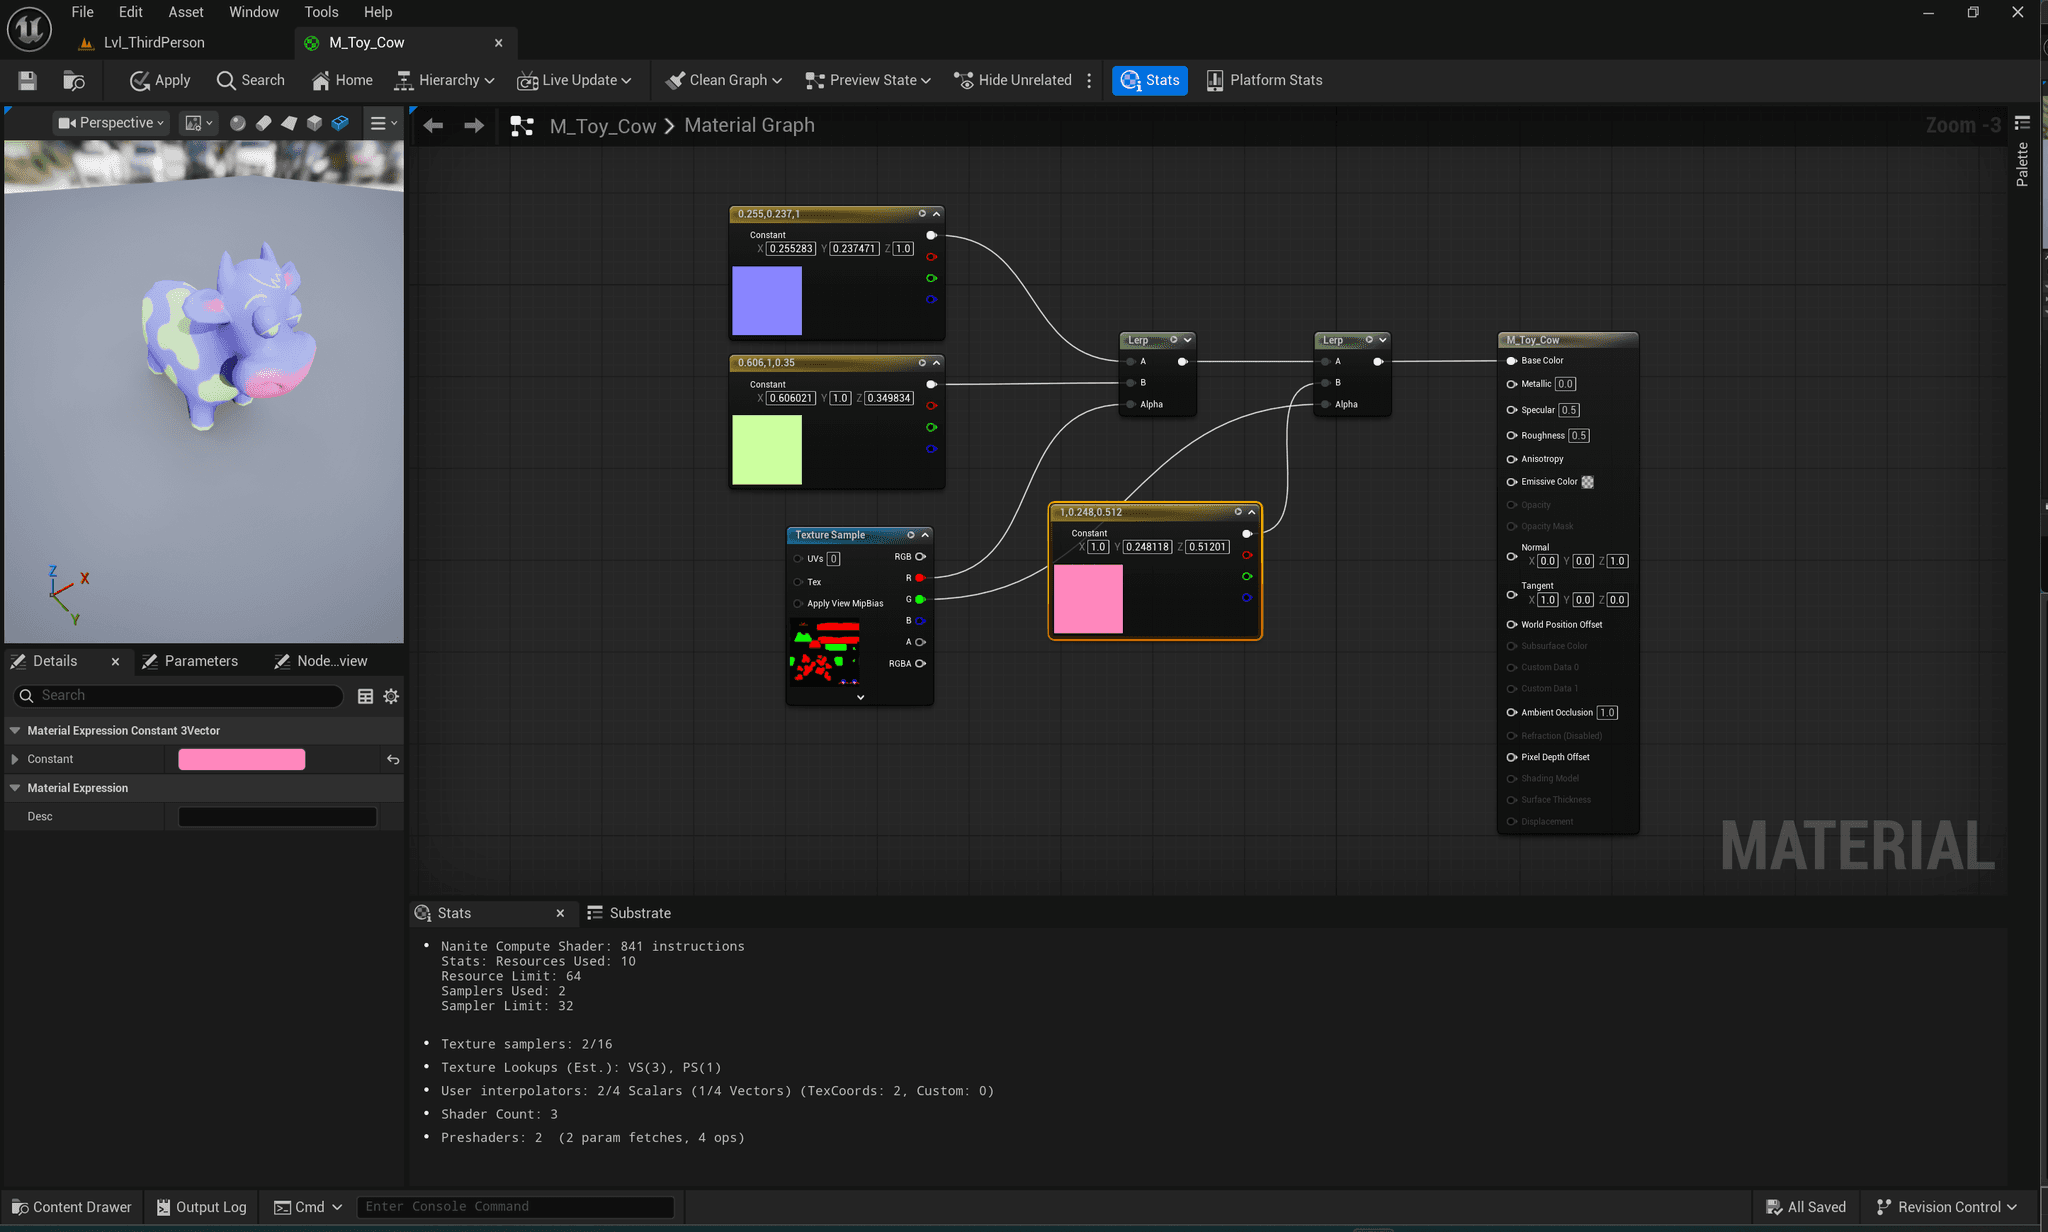Toggle the Stats button off
The width and height of the screenshot is (2048, 1232).
click(1150, 80)
